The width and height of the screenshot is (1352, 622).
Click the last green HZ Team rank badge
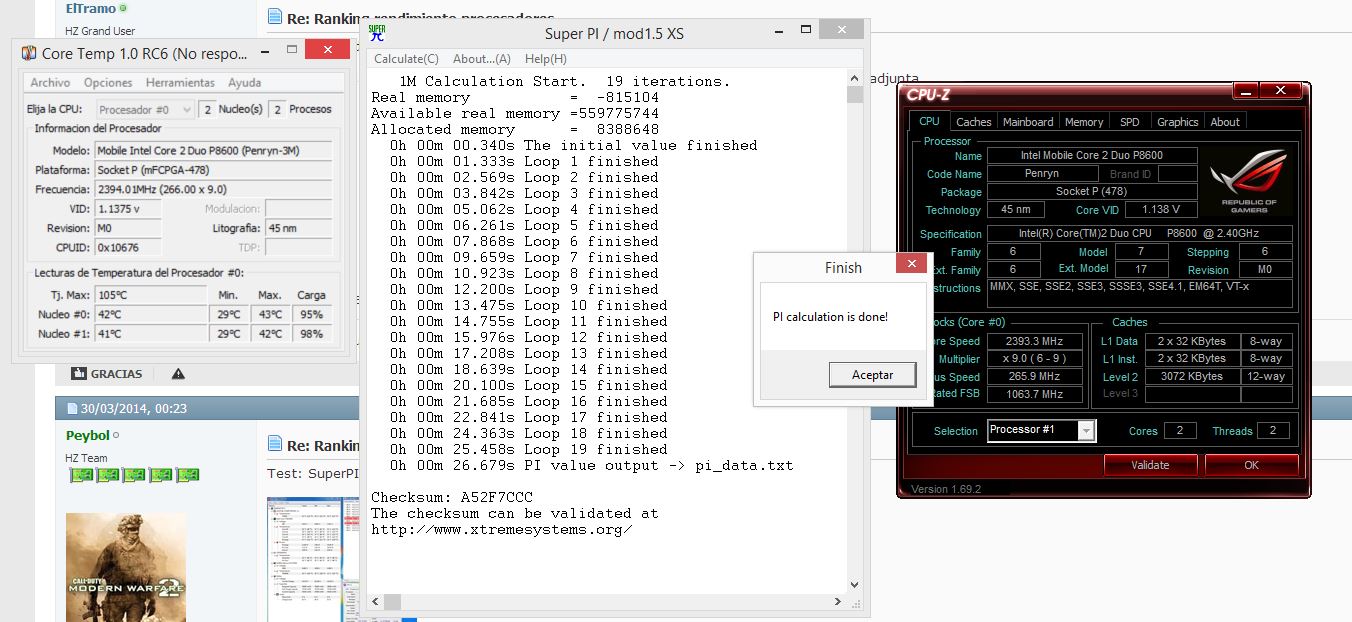click(187, 475)
